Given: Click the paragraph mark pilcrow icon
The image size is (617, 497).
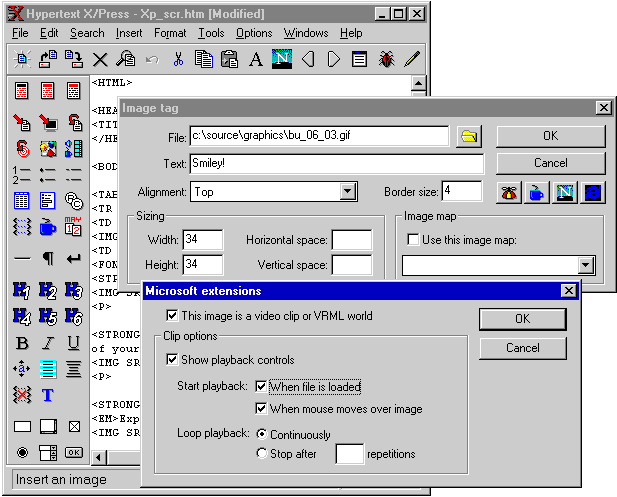Looking at the screenshot, I should [48, 258].
